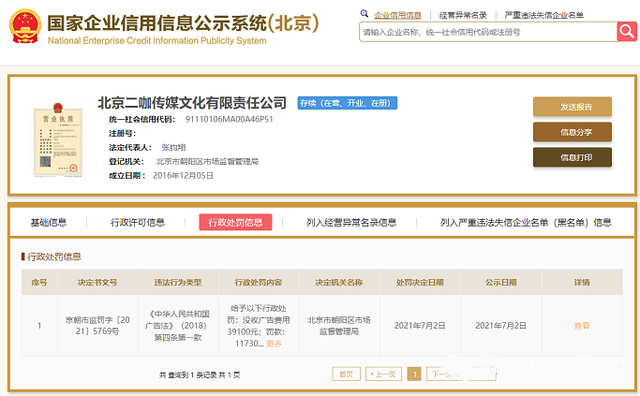Click the 发送报告 button
This screenshot has width=640, height=396.
point(572,107)
